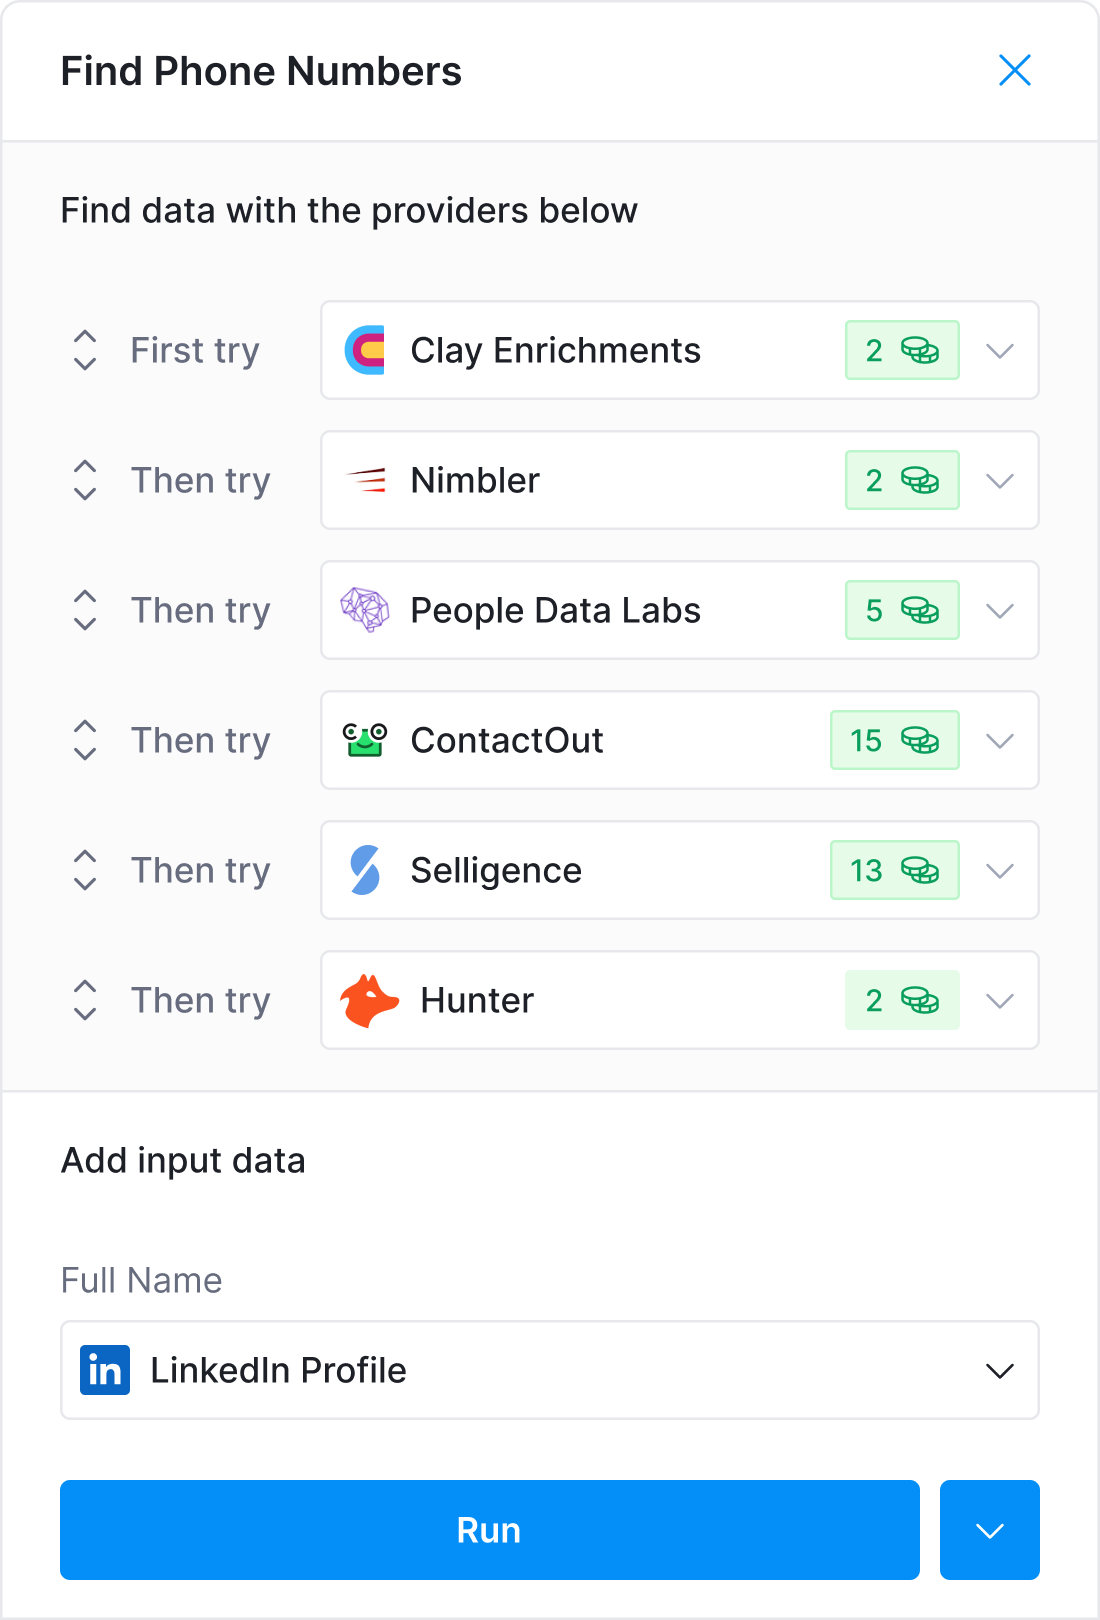Expand the Clay Enrichments provider options
Image resolution: width=1100 pixels, height=1620 pixels.
pyautogui.click(x=999, y=350)
